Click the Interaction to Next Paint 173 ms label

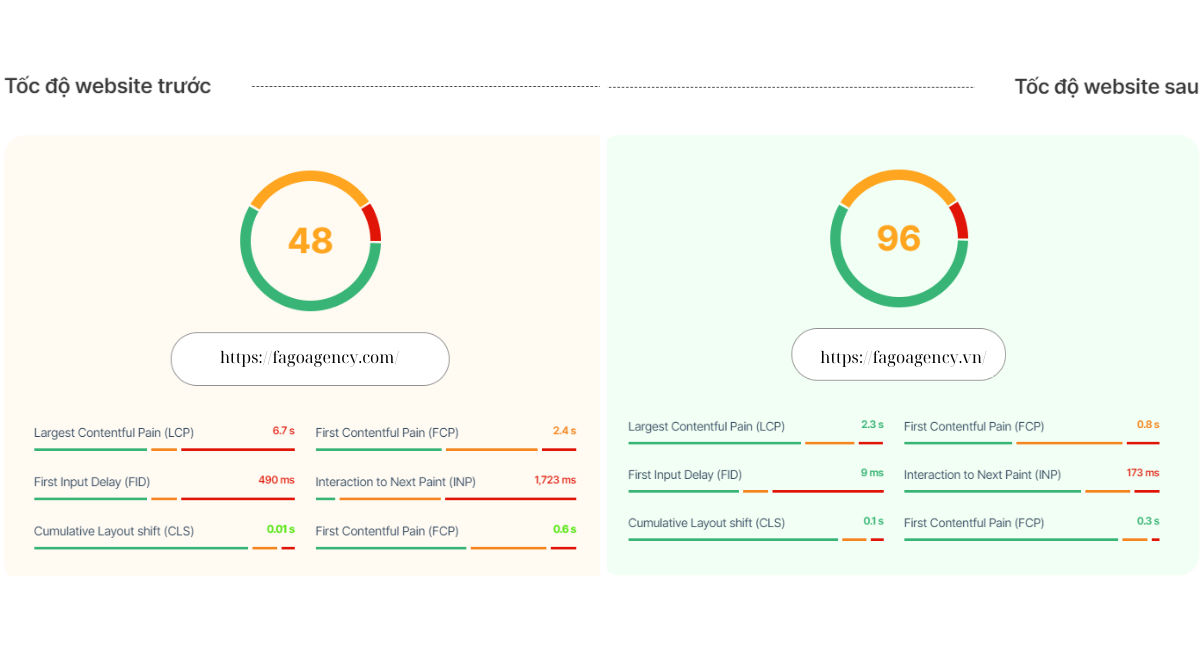coord(983,475)
